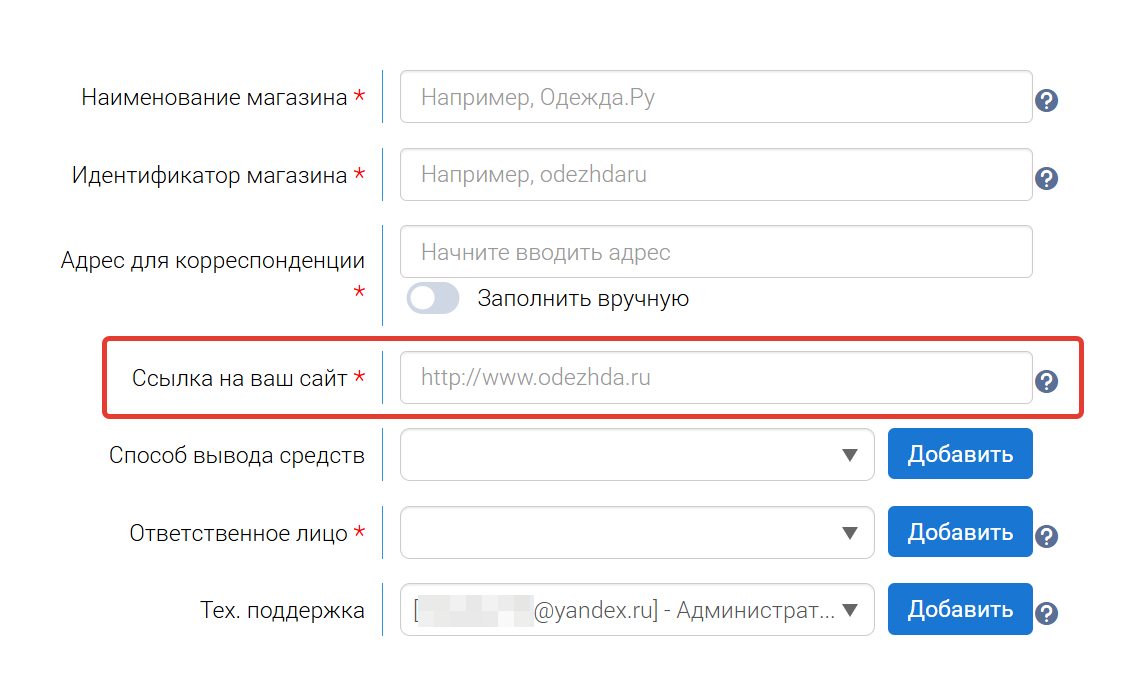This screenshot has height=684, width=1130.
Task: Click Добавить next to Способ вывода средств
Action: (x=960, y=454)
